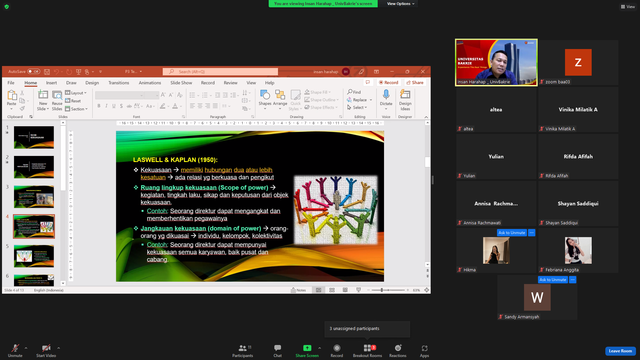Click the Undo arrow icon

tap(56, 72)
